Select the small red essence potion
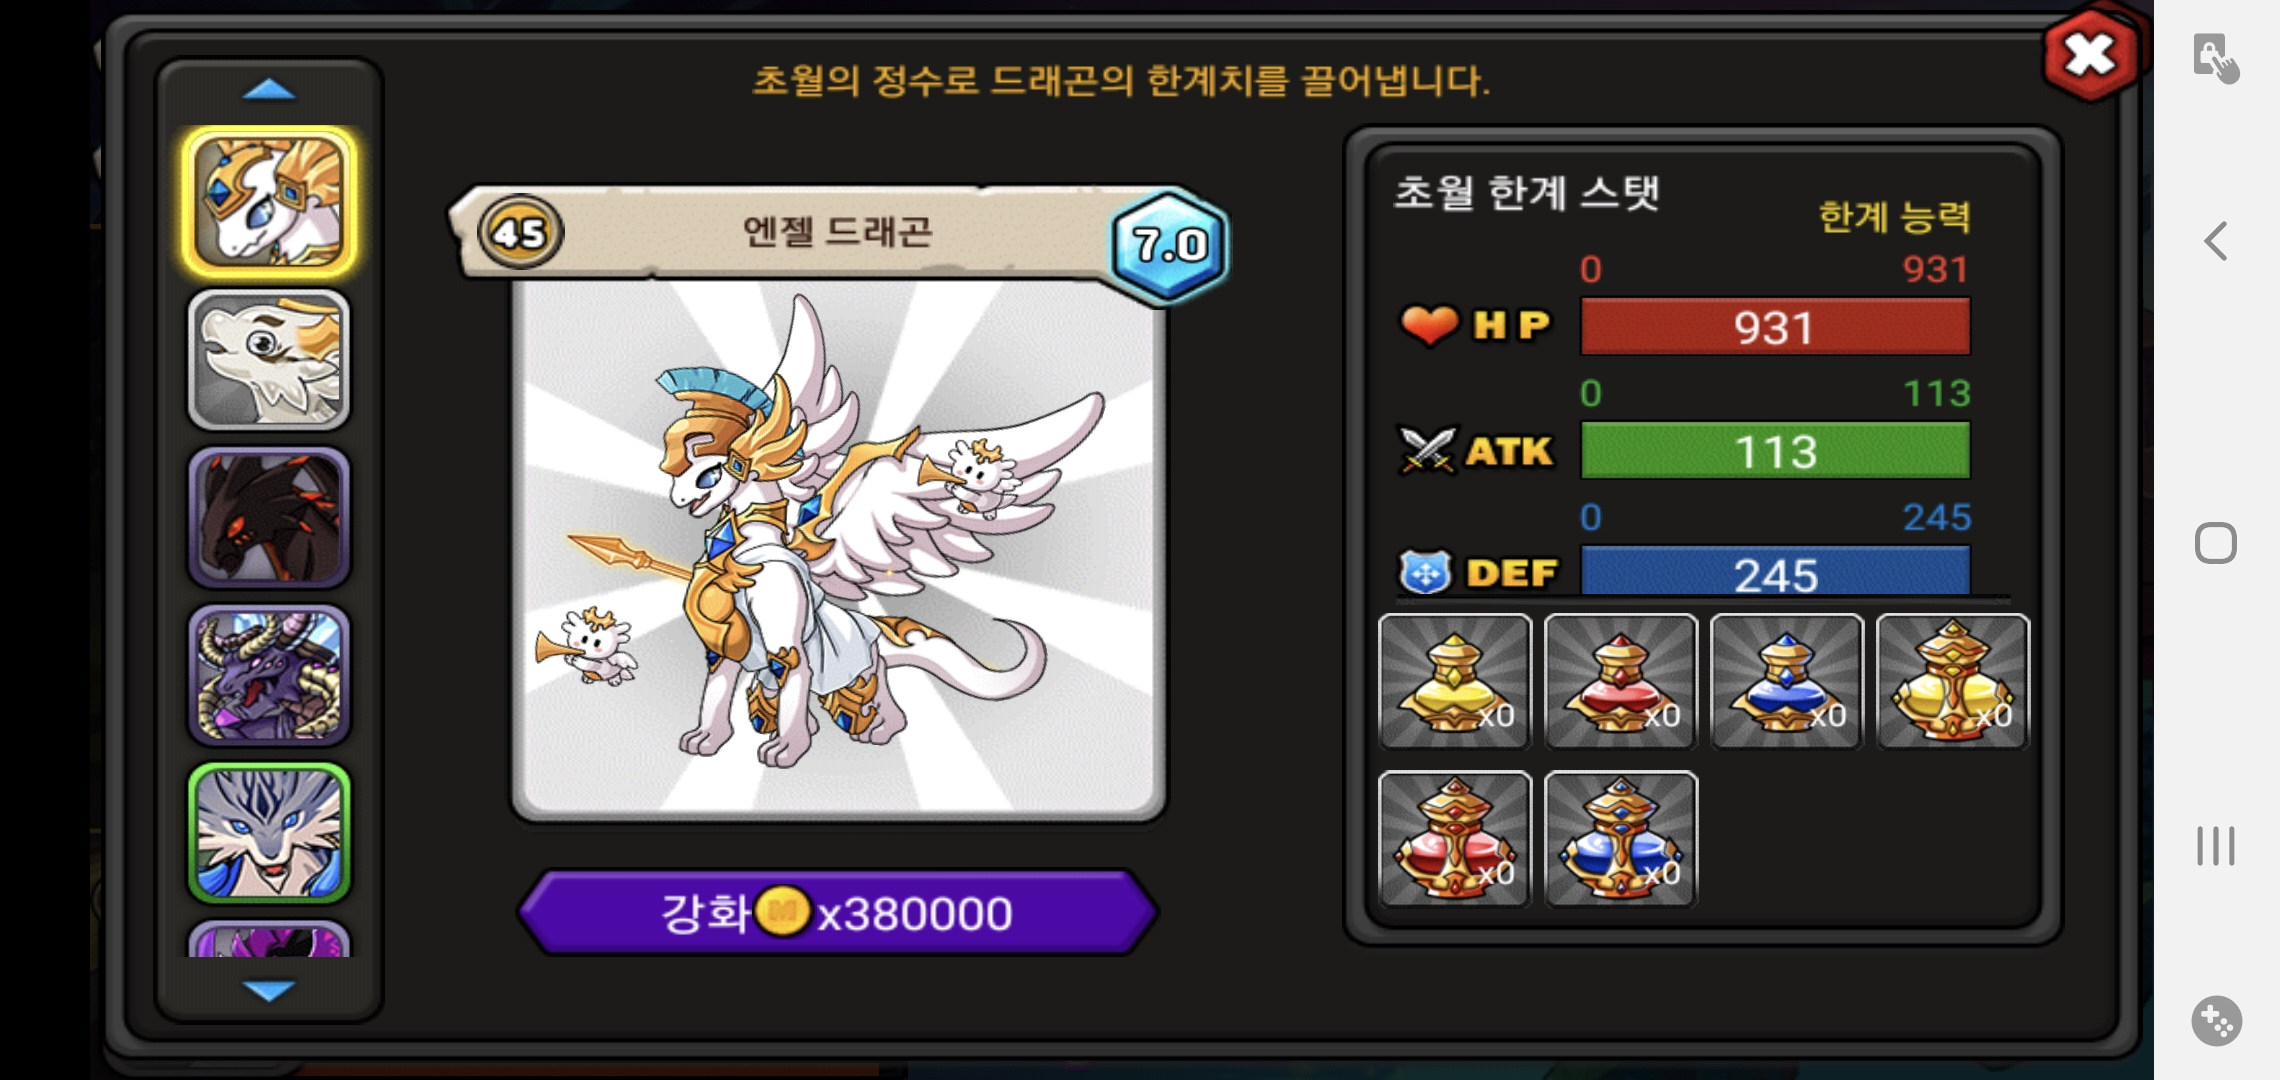This screenshot has width=2280, height=1080. click(x=1621, y=681)
